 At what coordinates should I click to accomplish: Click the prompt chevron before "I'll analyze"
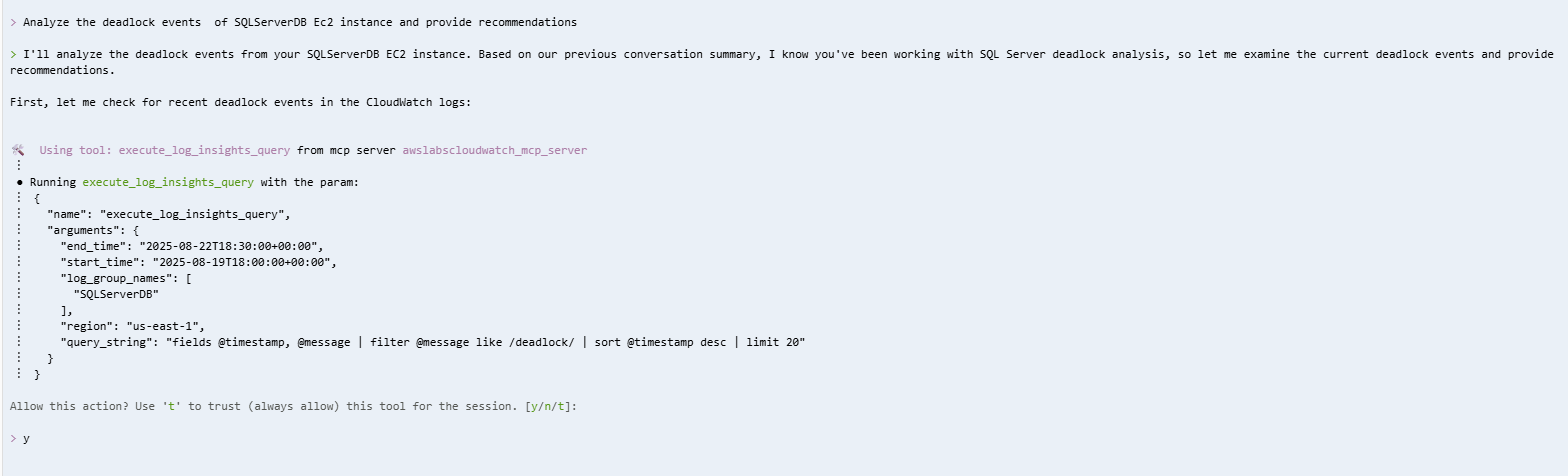[13, 54]
